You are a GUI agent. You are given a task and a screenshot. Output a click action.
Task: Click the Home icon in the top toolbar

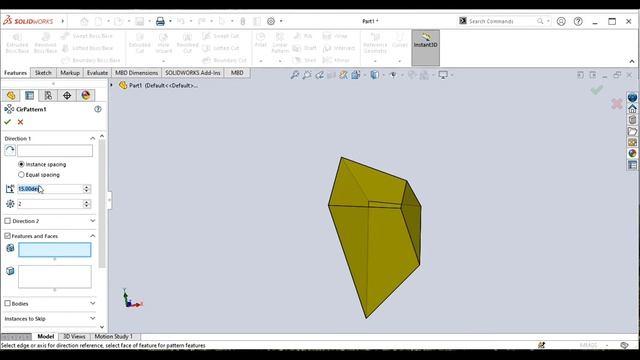[x=84, y=21]
